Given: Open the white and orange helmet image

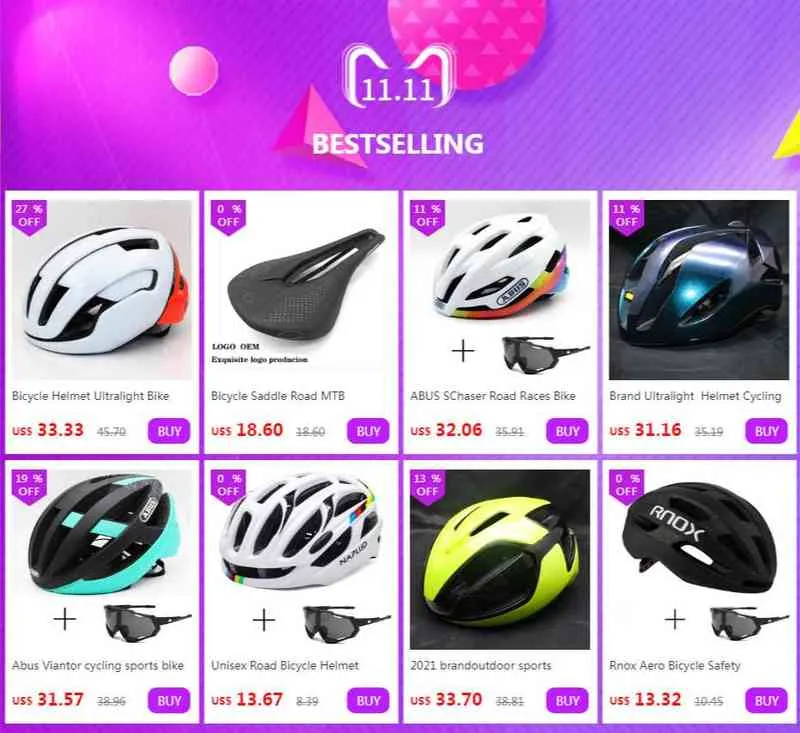Looking at the screenshot, I should [x=102, y=290].
